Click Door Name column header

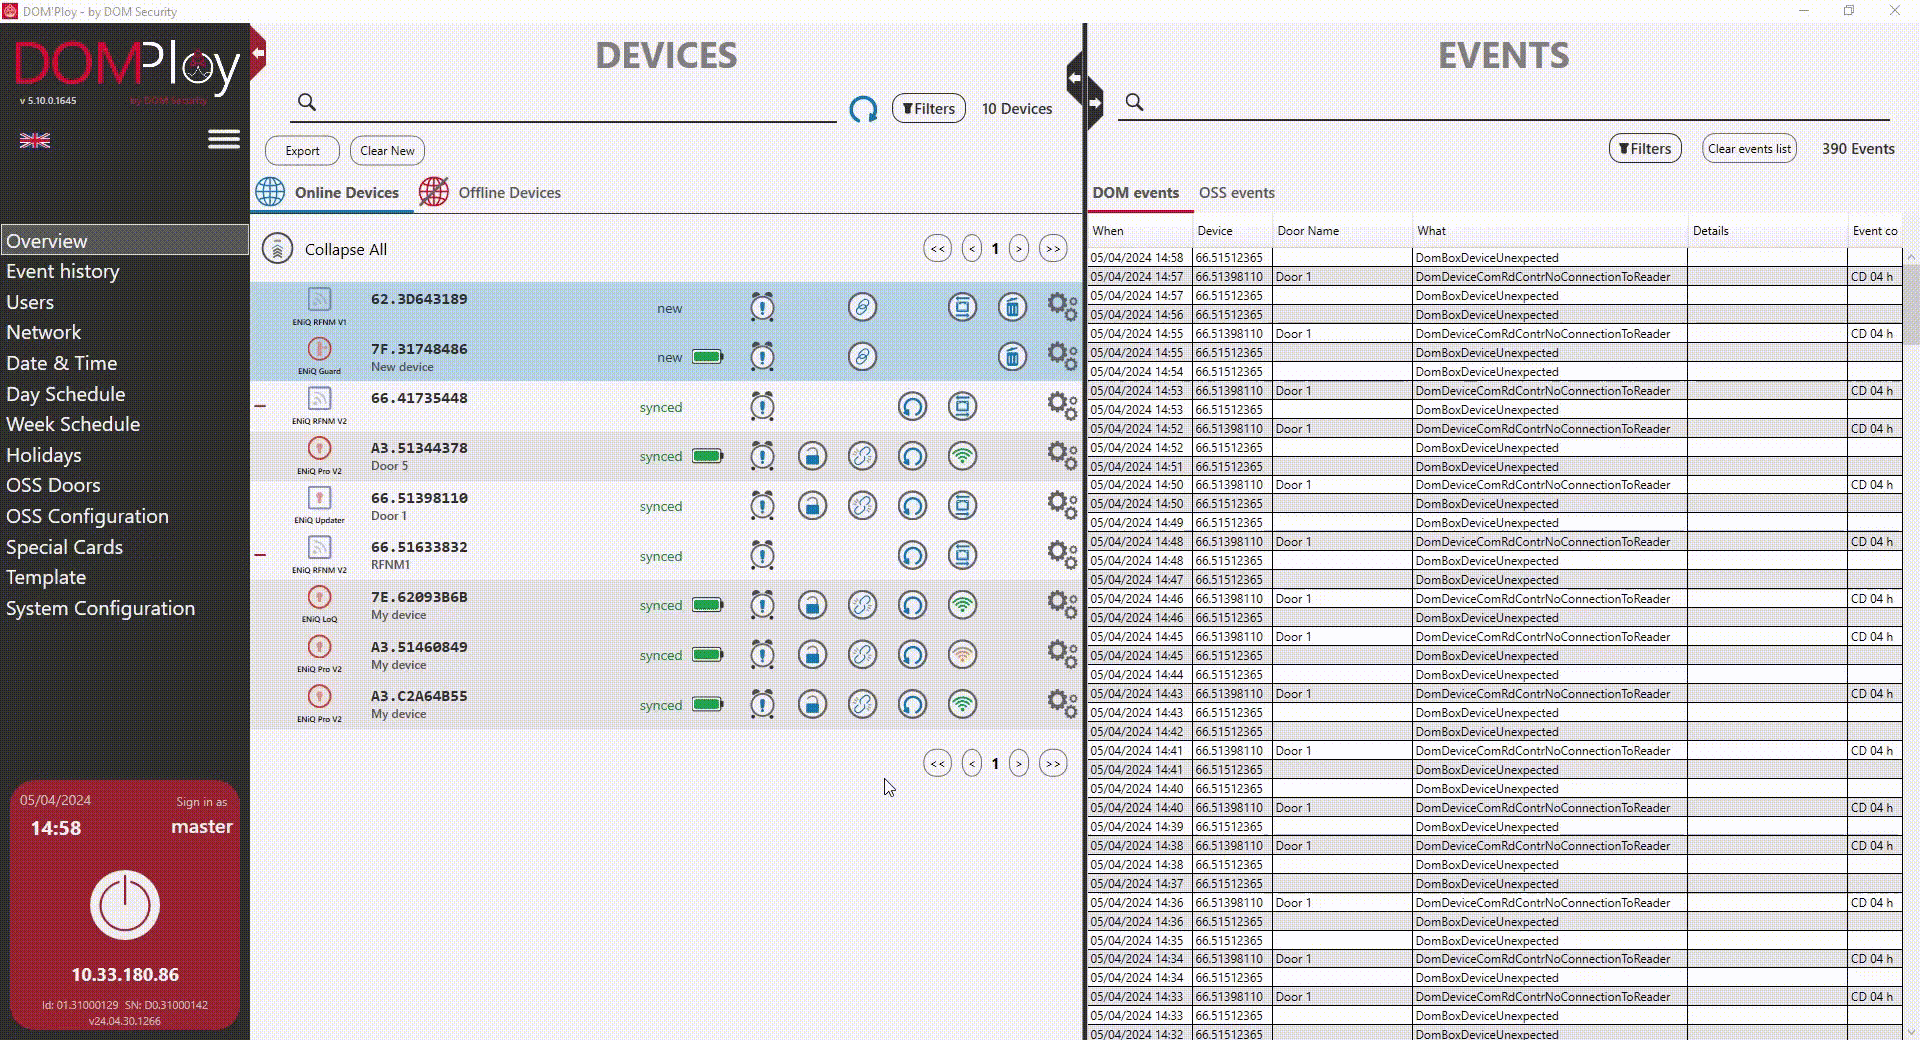coord(1341,230)
